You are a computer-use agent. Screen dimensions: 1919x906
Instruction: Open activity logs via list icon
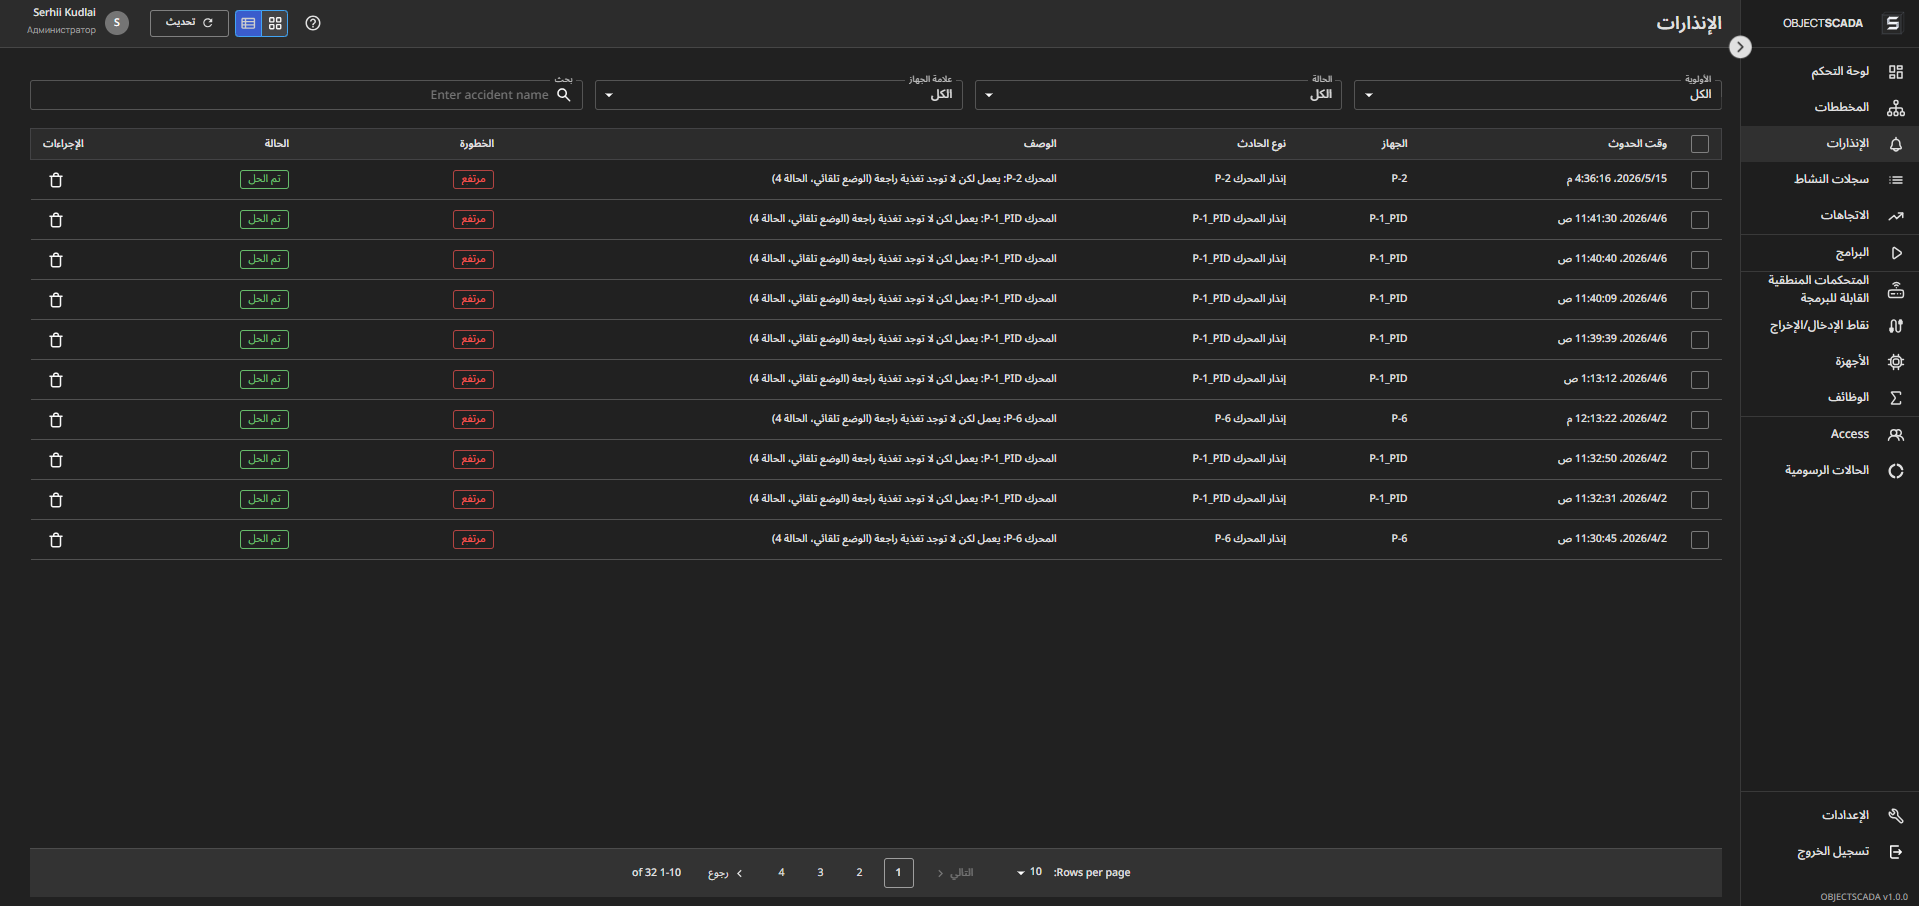click(1895, 180)
